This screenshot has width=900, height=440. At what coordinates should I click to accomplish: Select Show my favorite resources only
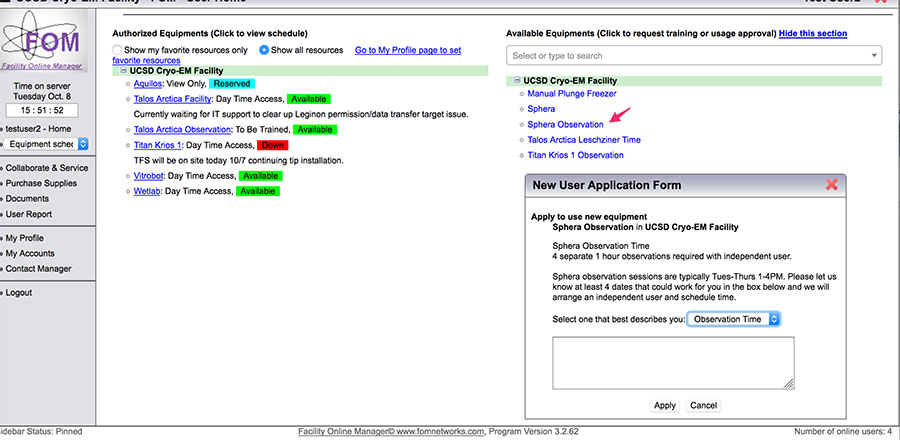pos(117,50)
